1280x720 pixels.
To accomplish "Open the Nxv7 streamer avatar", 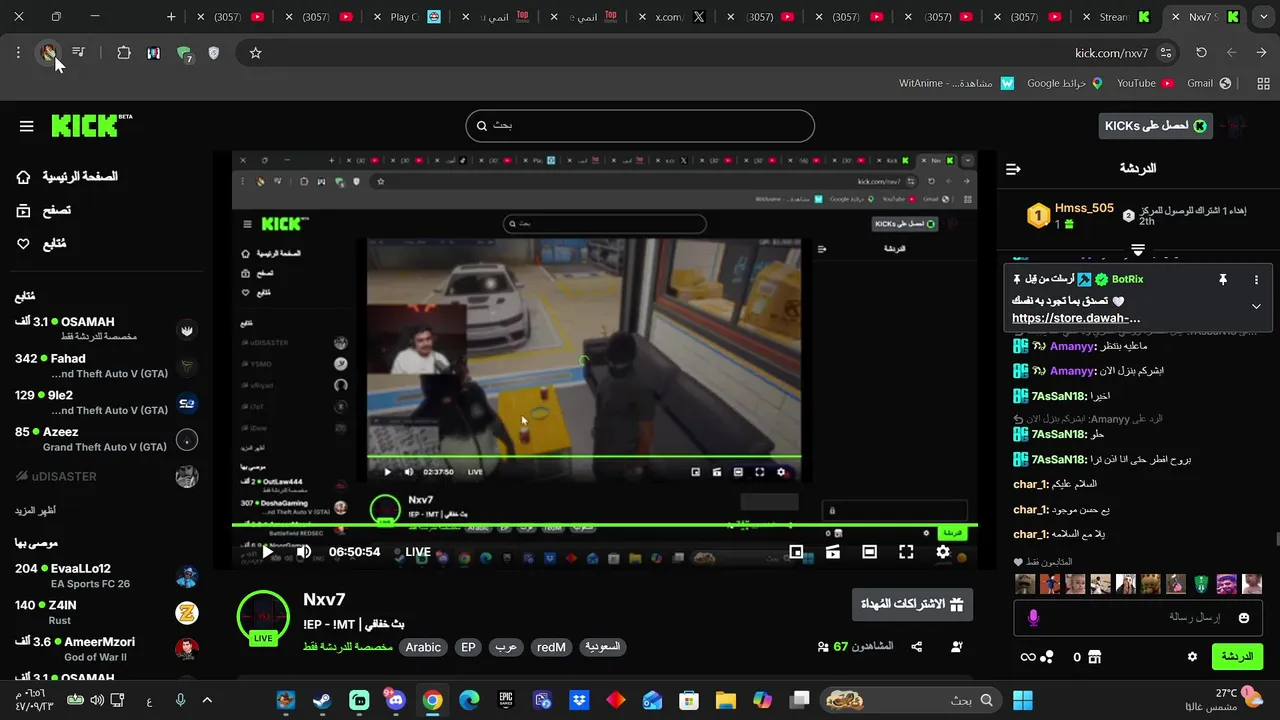I will (x=263, y=615).
